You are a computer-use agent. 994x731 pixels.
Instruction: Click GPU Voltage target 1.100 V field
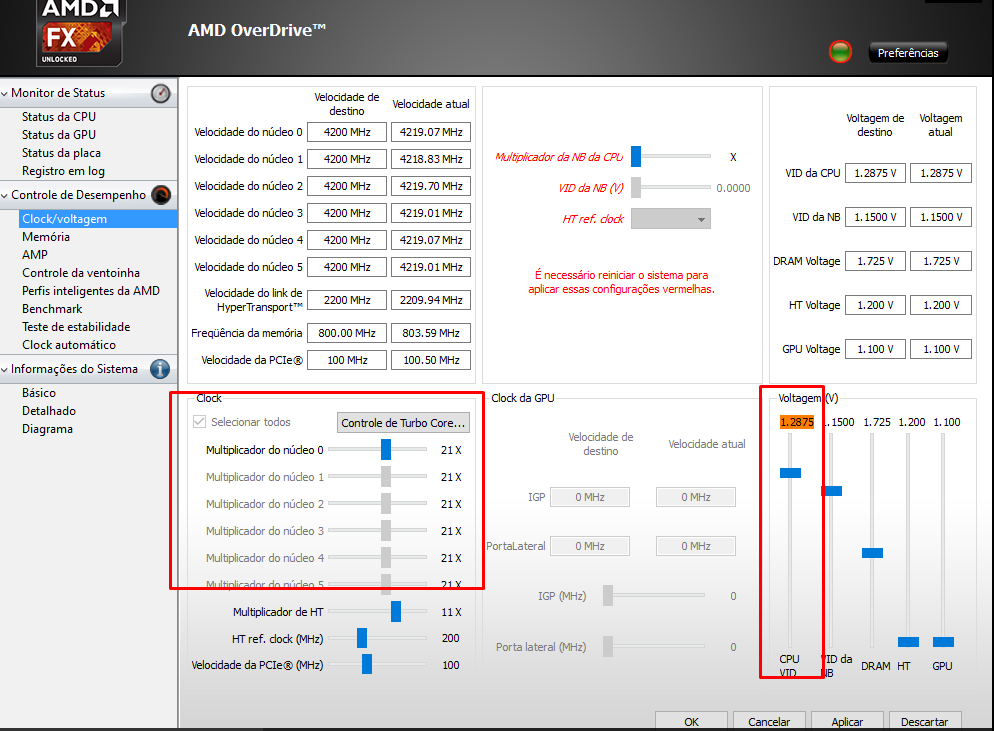pyautogui.click(x=875, y=349)
